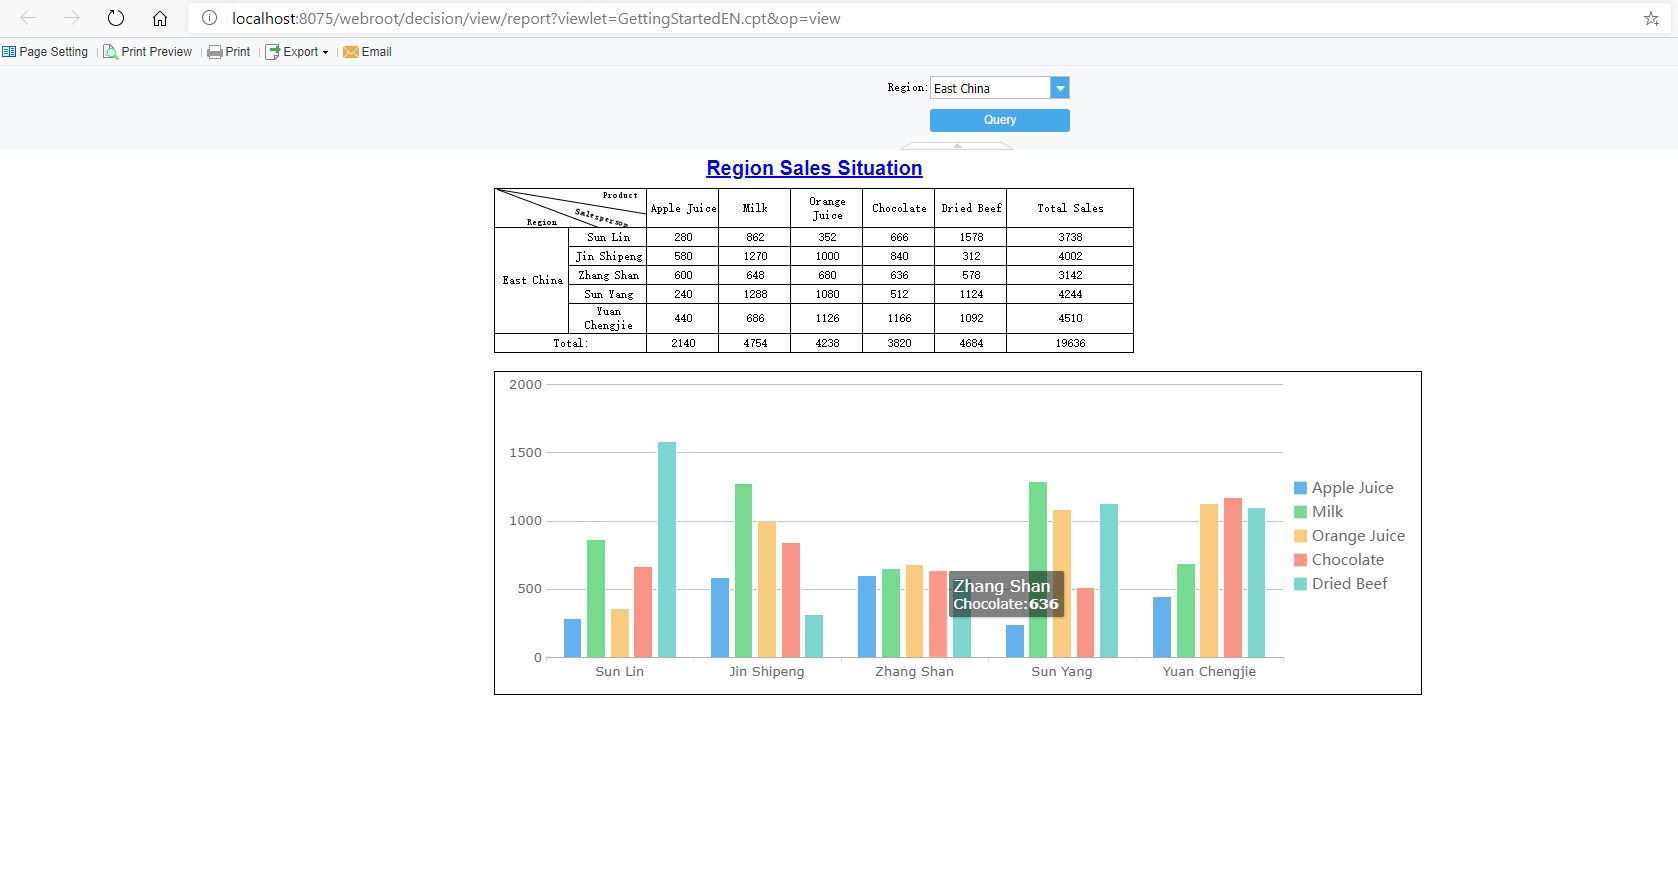Viewport: 1678px width, 891px height.
Task: Click Sun Lin's Dried Beef bar
Action: (x=667, y=550)
